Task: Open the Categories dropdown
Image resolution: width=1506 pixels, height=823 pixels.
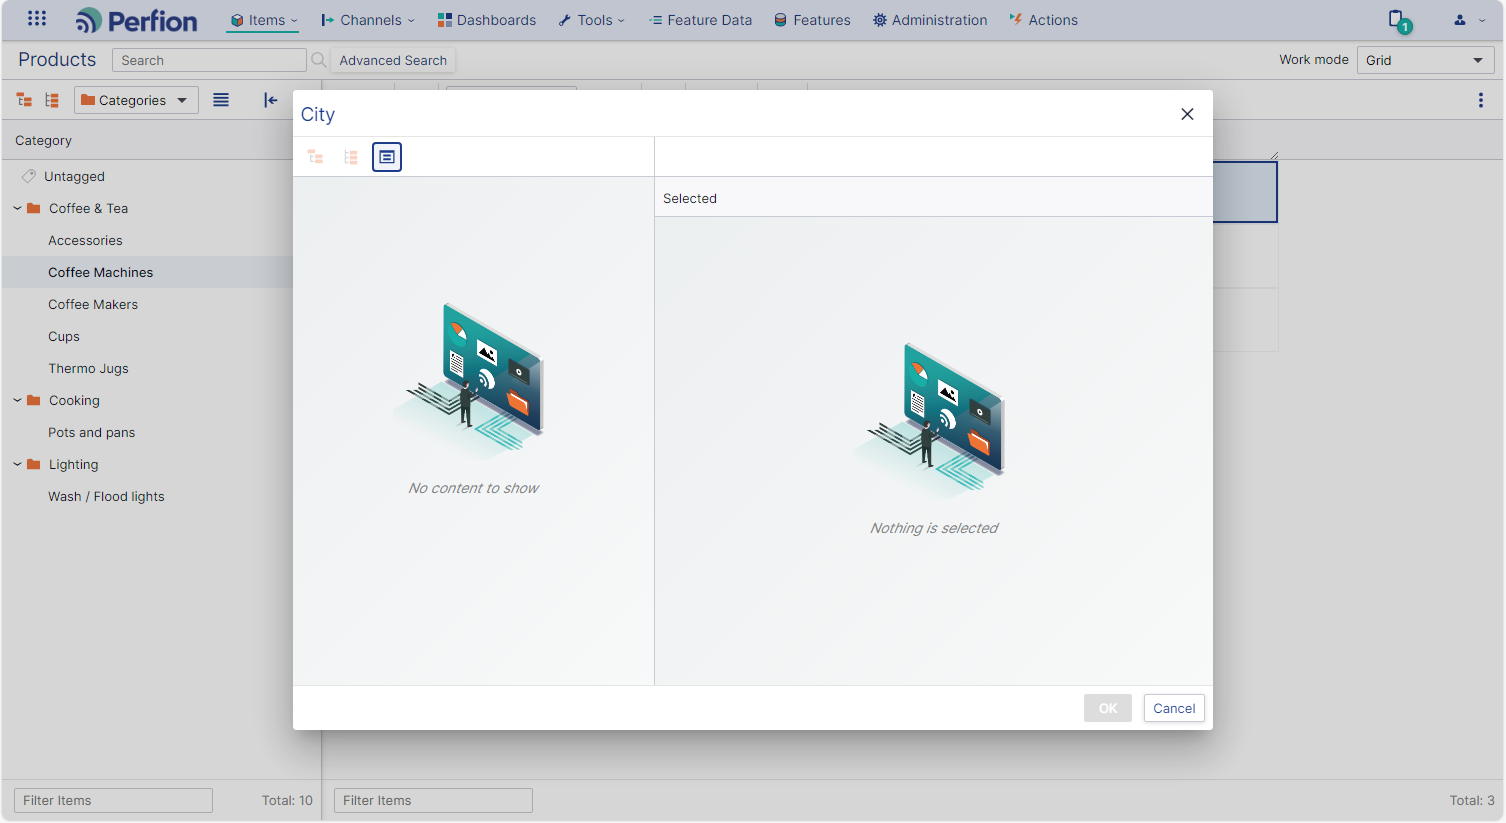Action: (x=136, y=100)
